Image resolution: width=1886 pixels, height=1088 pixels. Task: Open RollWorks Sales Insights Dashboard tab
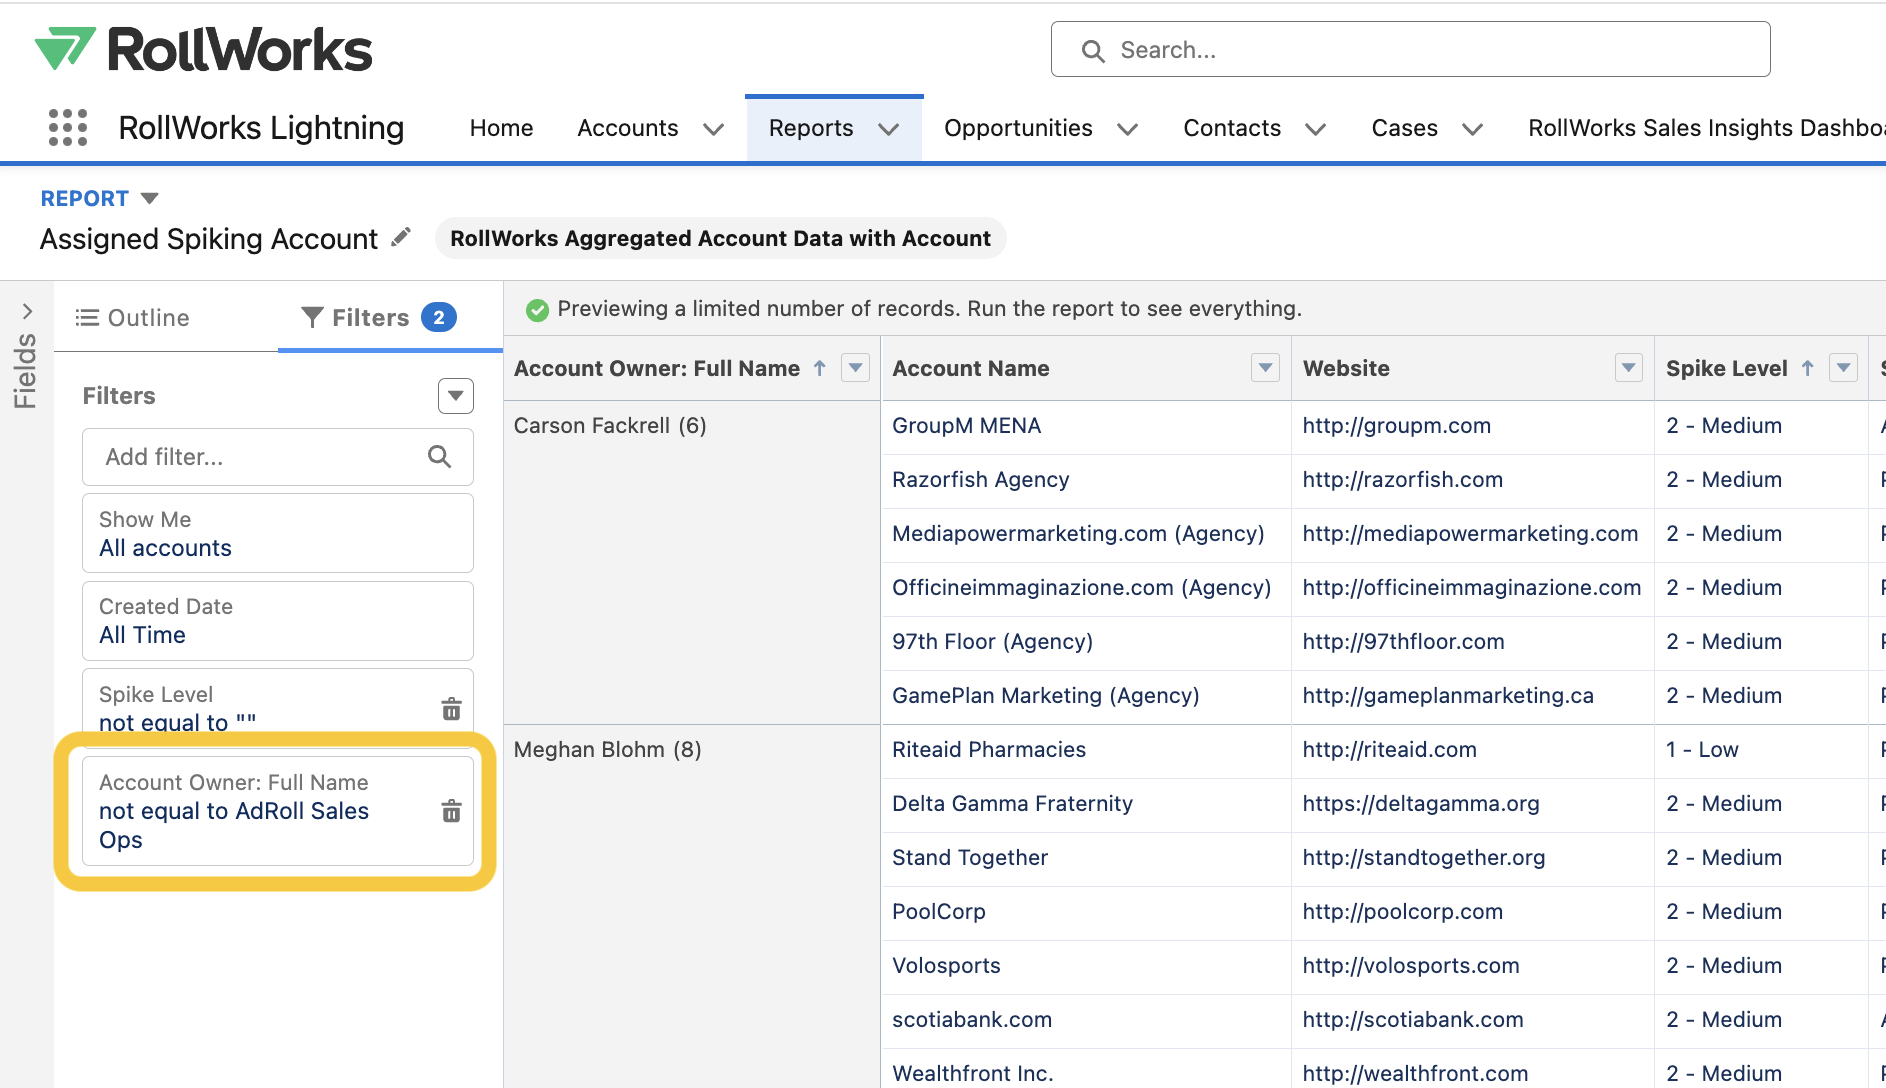pos(1706,128)
